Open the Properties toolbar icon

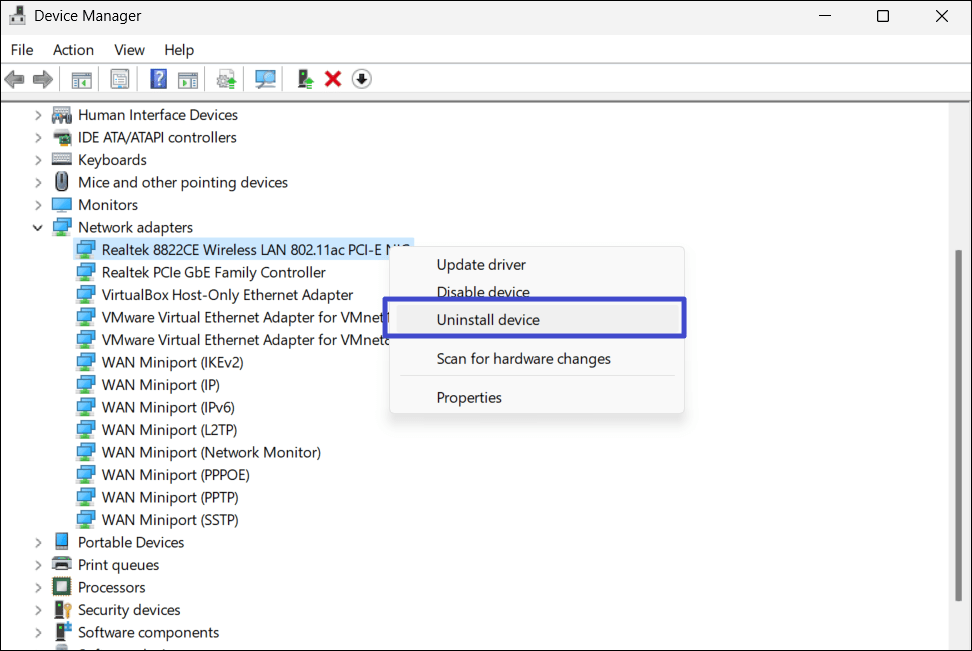pos(119,79)
